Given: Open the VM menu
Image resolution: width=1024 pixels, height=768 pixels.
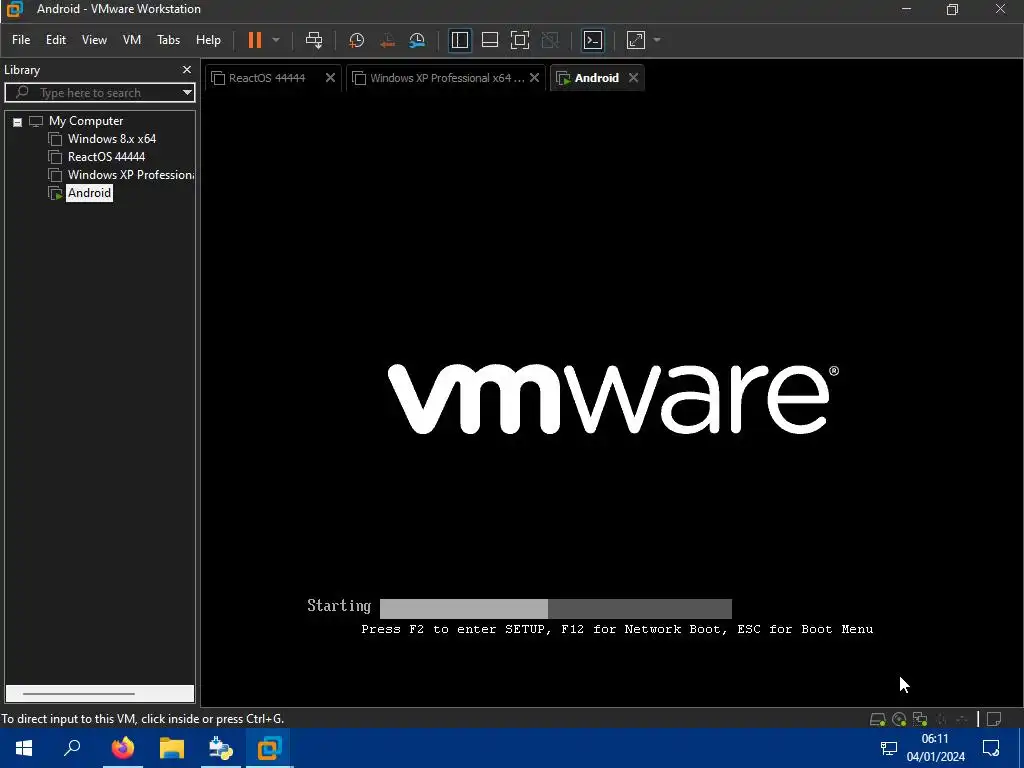Looking at the screenshot, I should point(132,40).
